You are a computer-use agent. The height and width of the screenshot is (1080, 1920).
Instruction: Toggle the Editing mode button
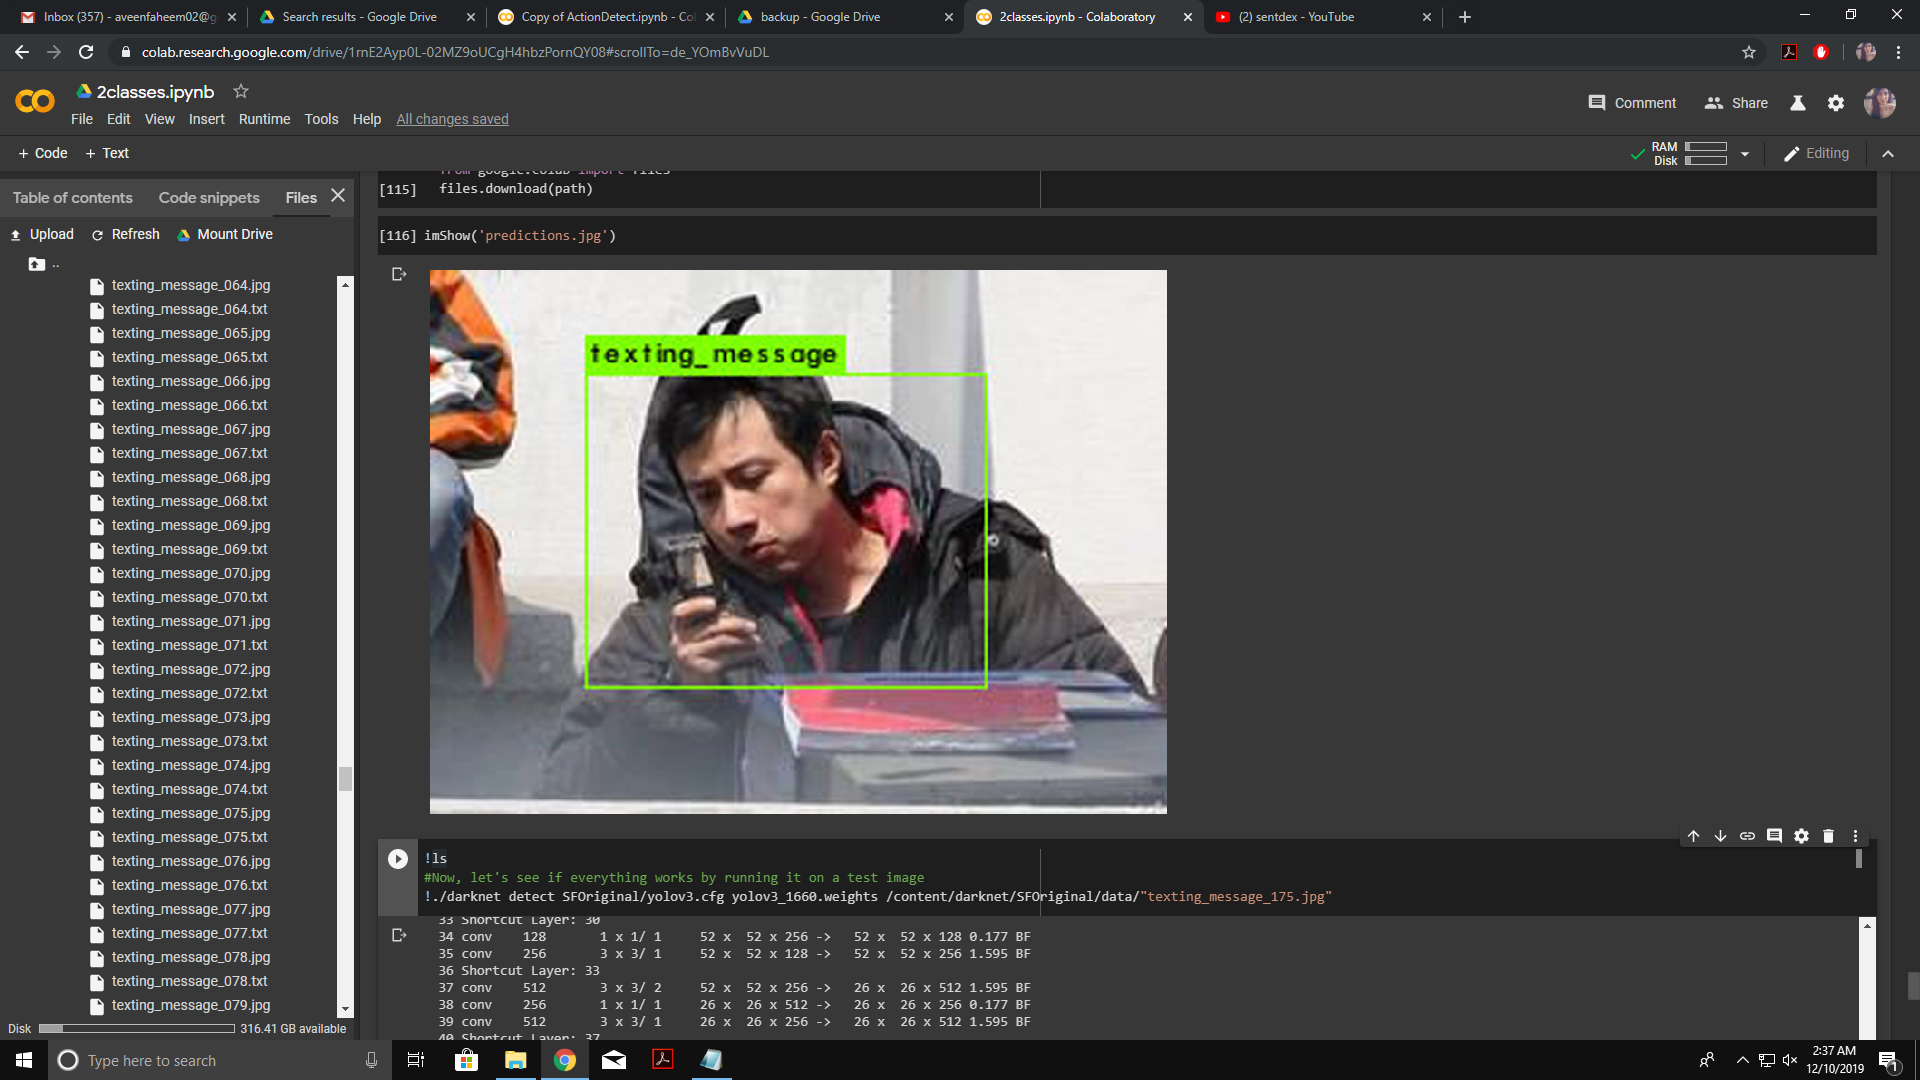(1816, 153)
